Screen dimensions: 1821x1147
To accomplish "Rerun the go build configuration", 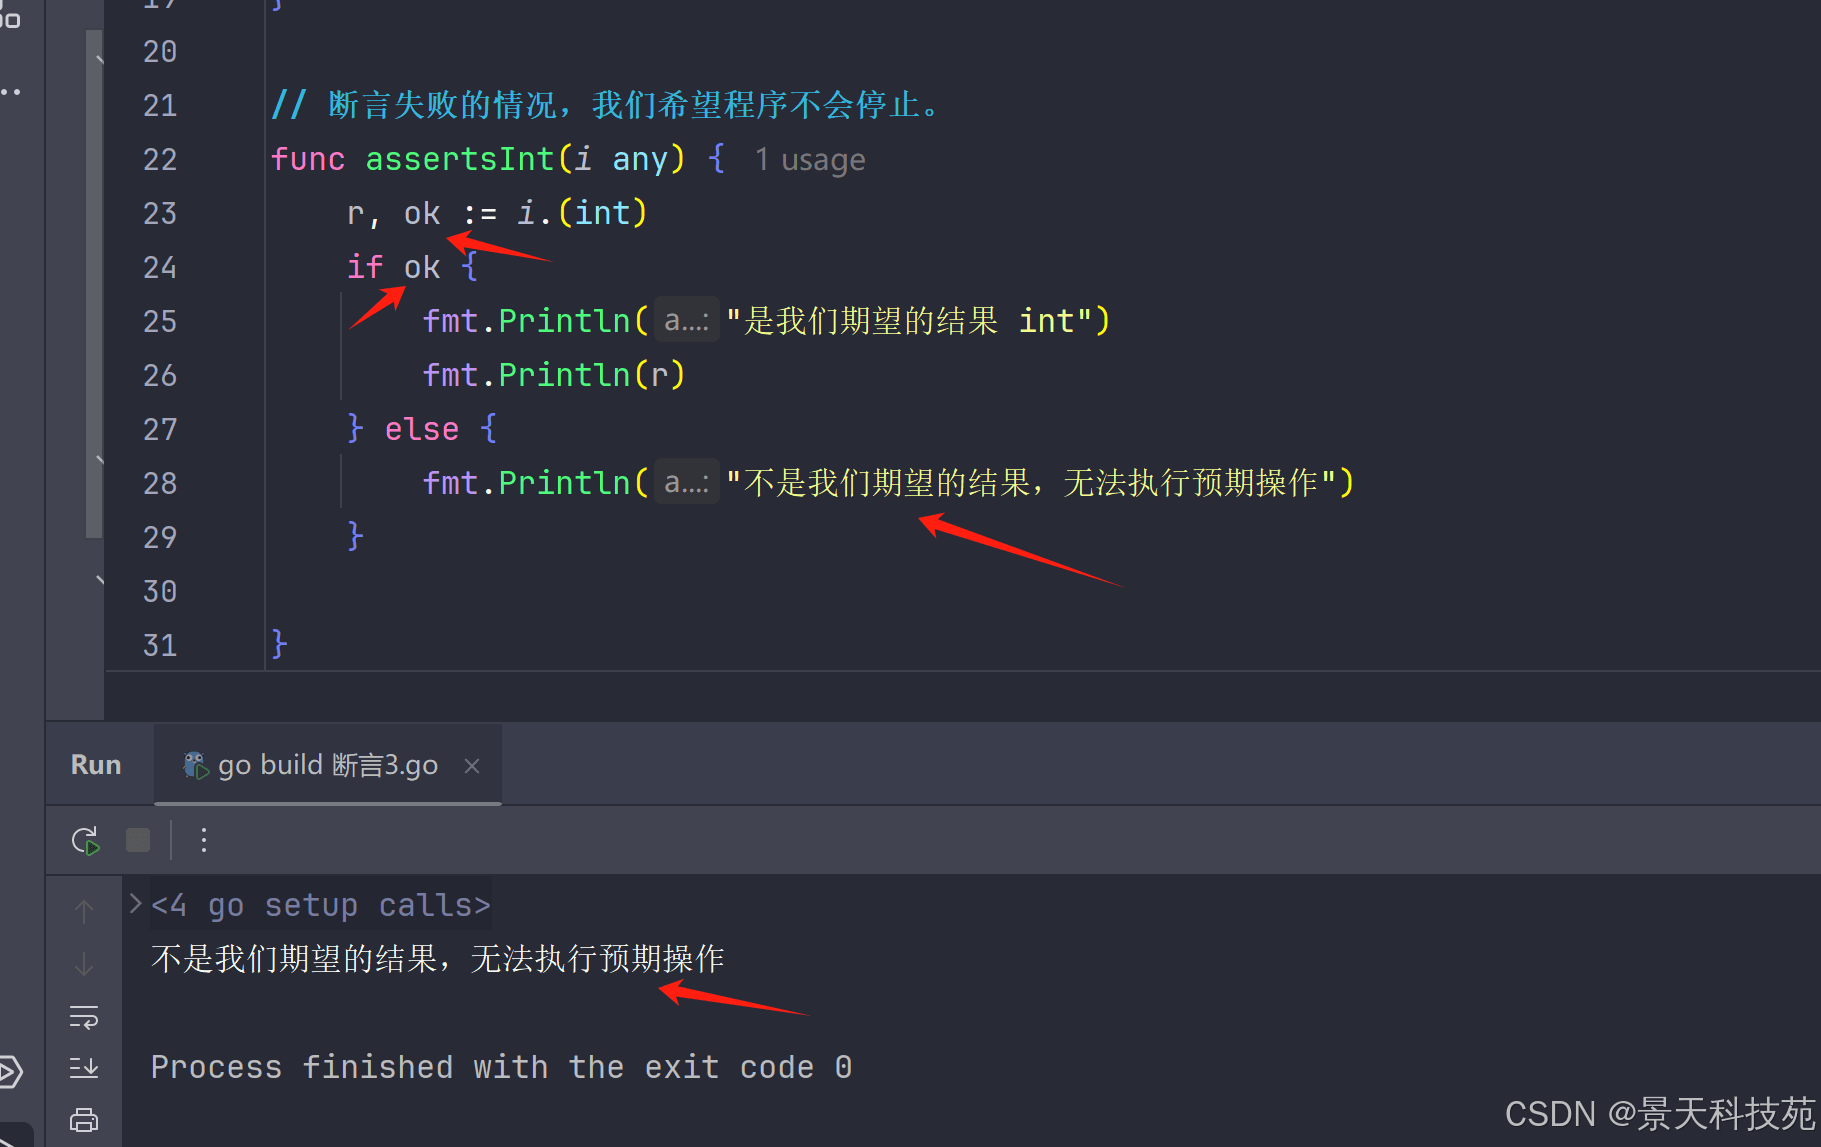I will 85,840.
